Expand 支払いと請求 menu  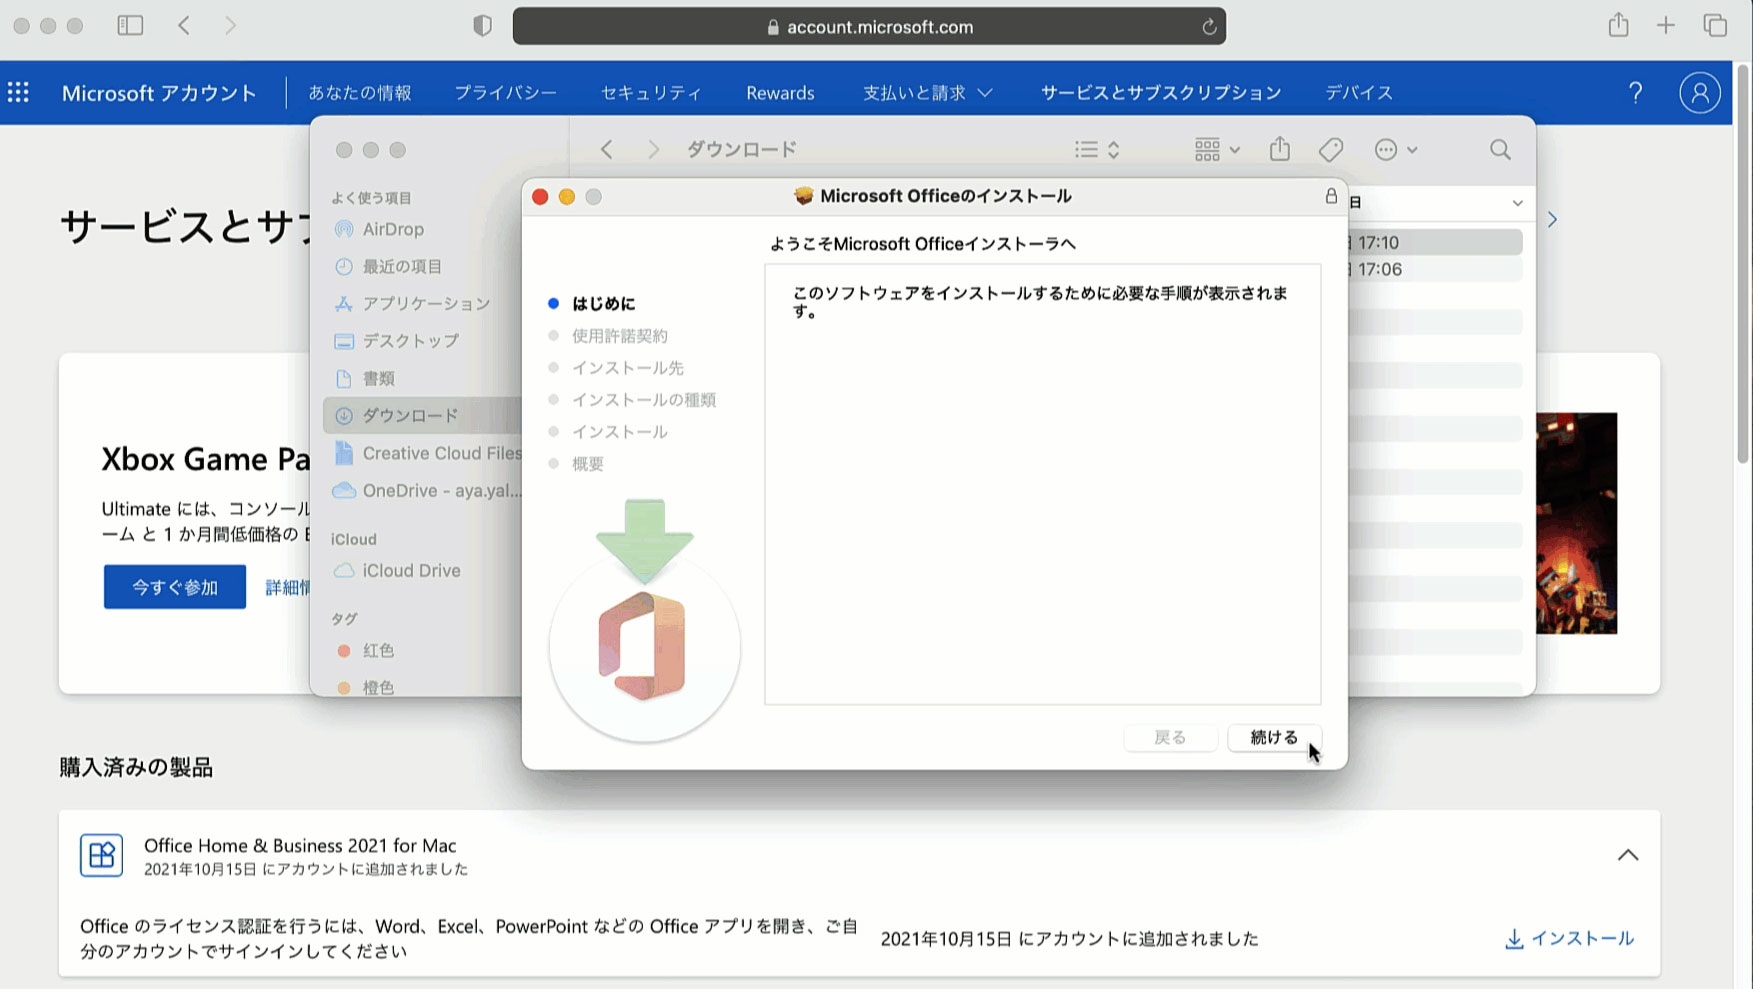point(928,93)
